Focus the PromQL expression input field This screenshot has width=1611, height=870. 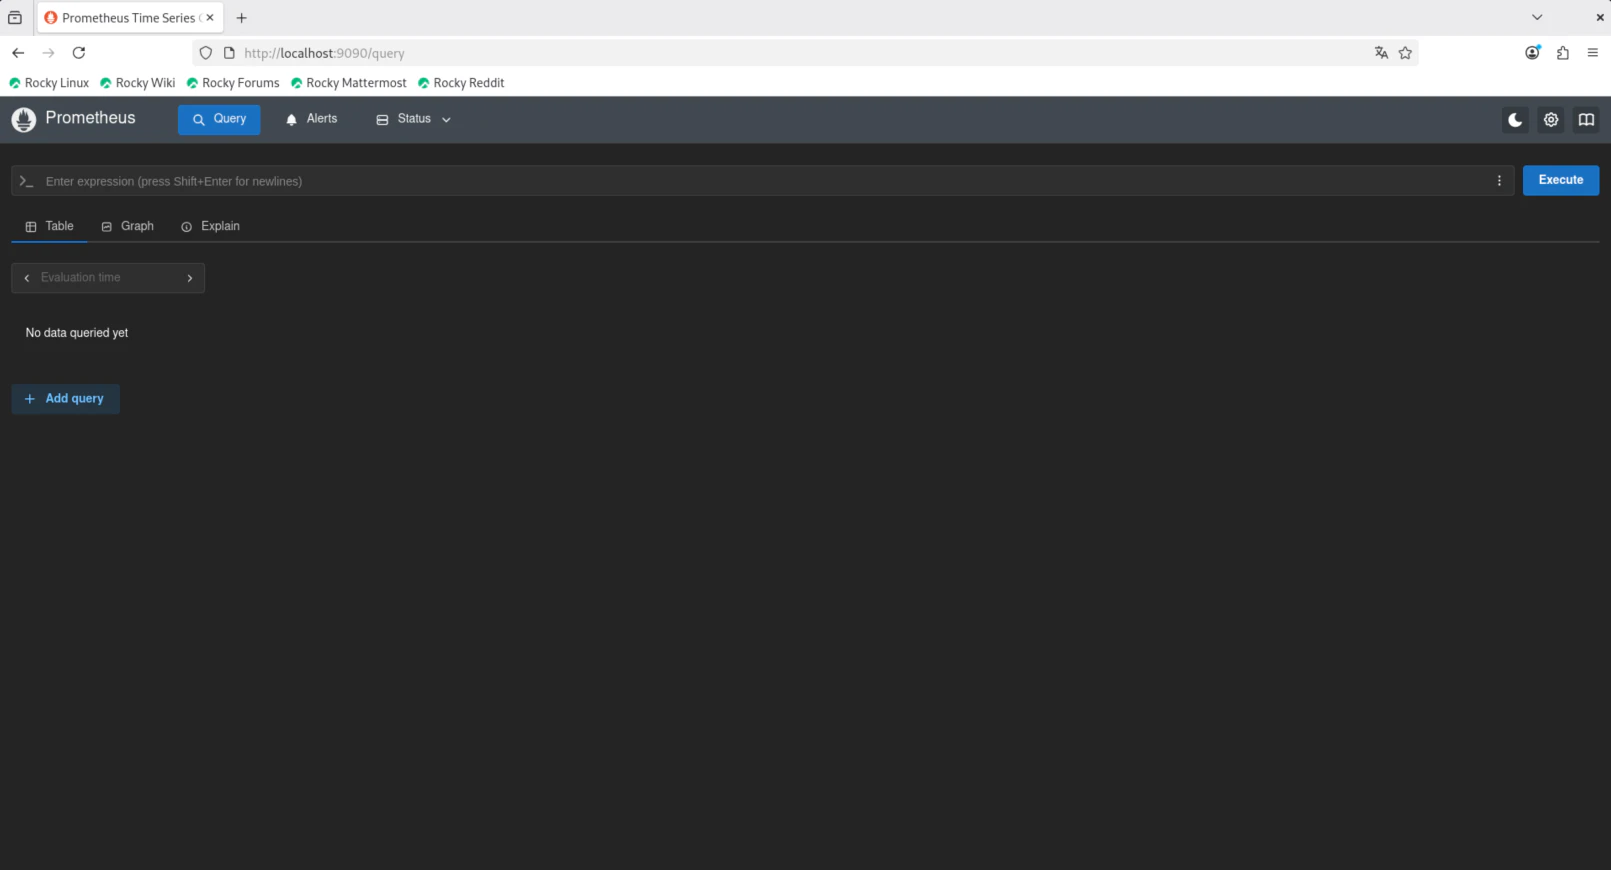(x=764, y=181)
